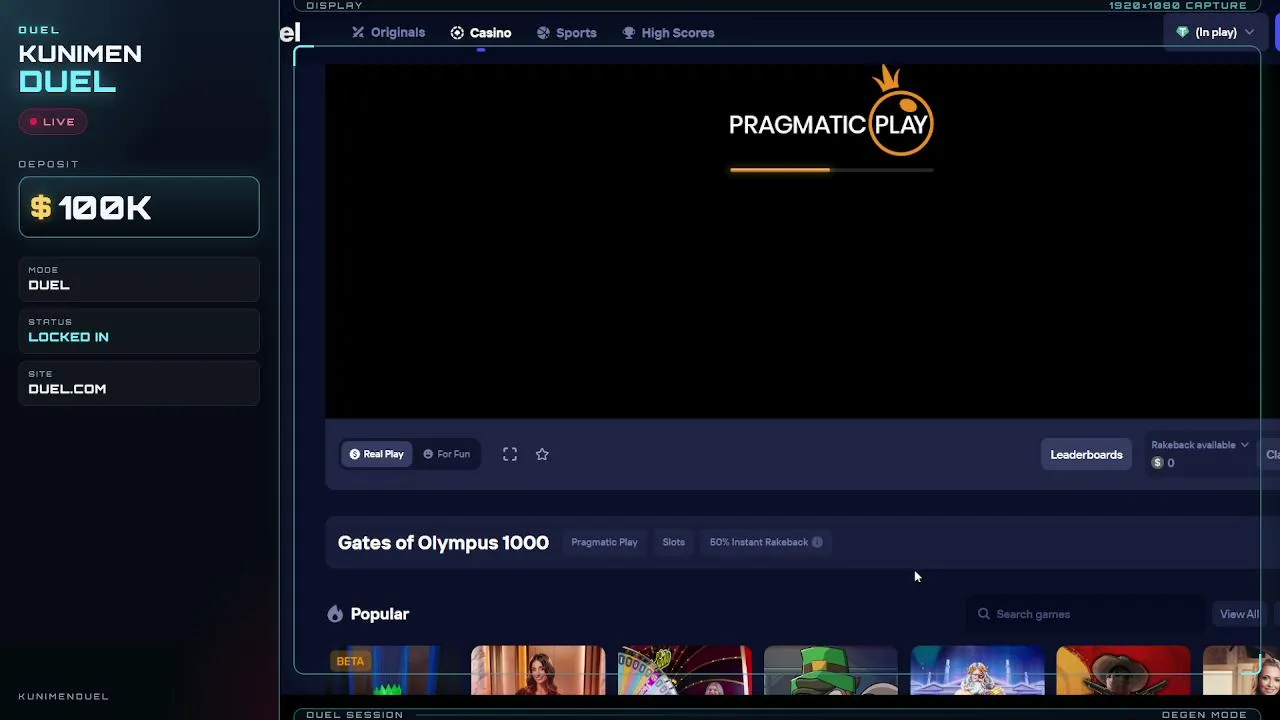Image resolution: width=1280 pixels, height=720 pixels.
Task: Open the prize wheel game thumbnail
Action: [x=684, y=670]
